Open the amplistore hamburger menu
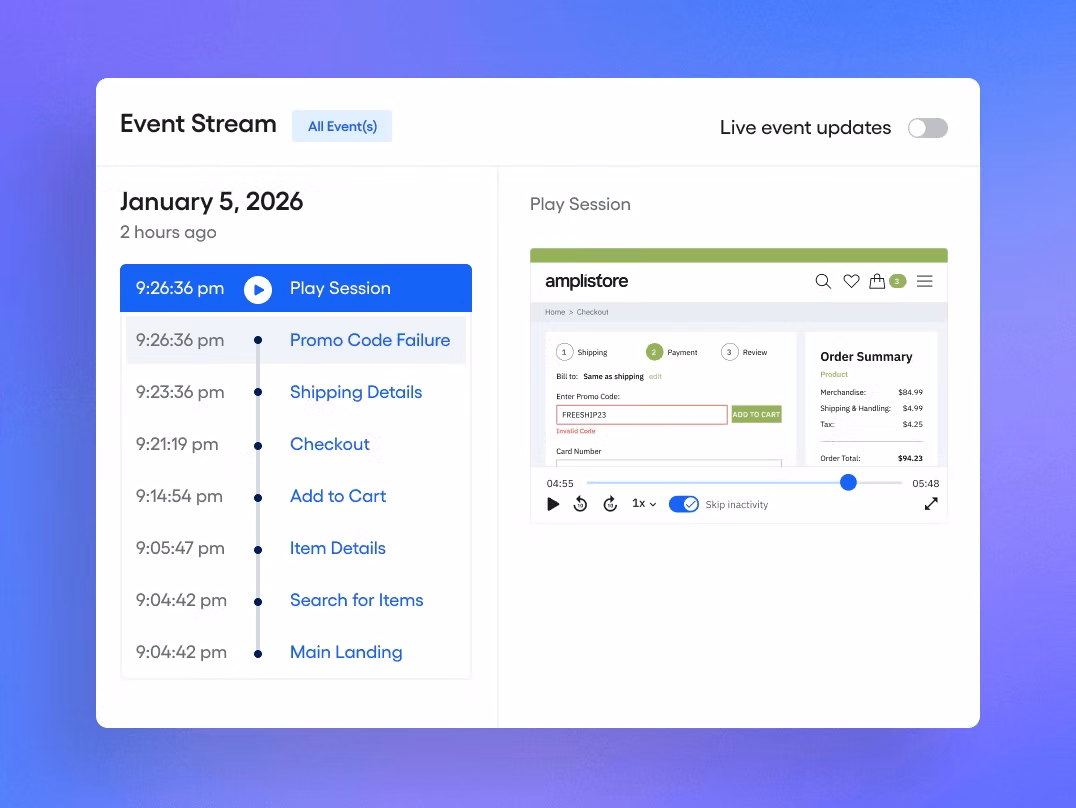Screen dimensions: 1076x808 (924, 282)
